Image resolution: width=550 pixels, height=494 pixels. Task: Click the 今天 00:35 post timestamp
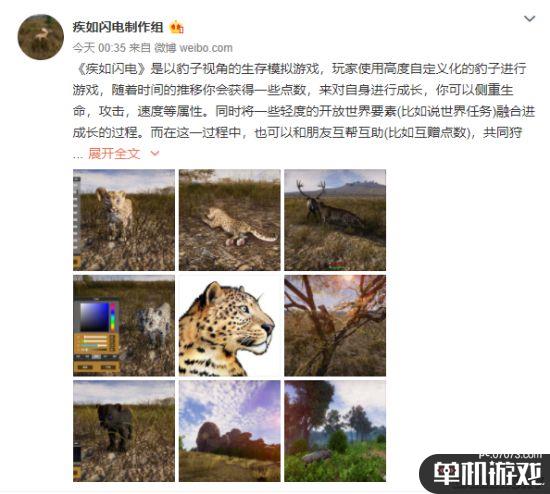pyautogui.click(x=99, y=48)
